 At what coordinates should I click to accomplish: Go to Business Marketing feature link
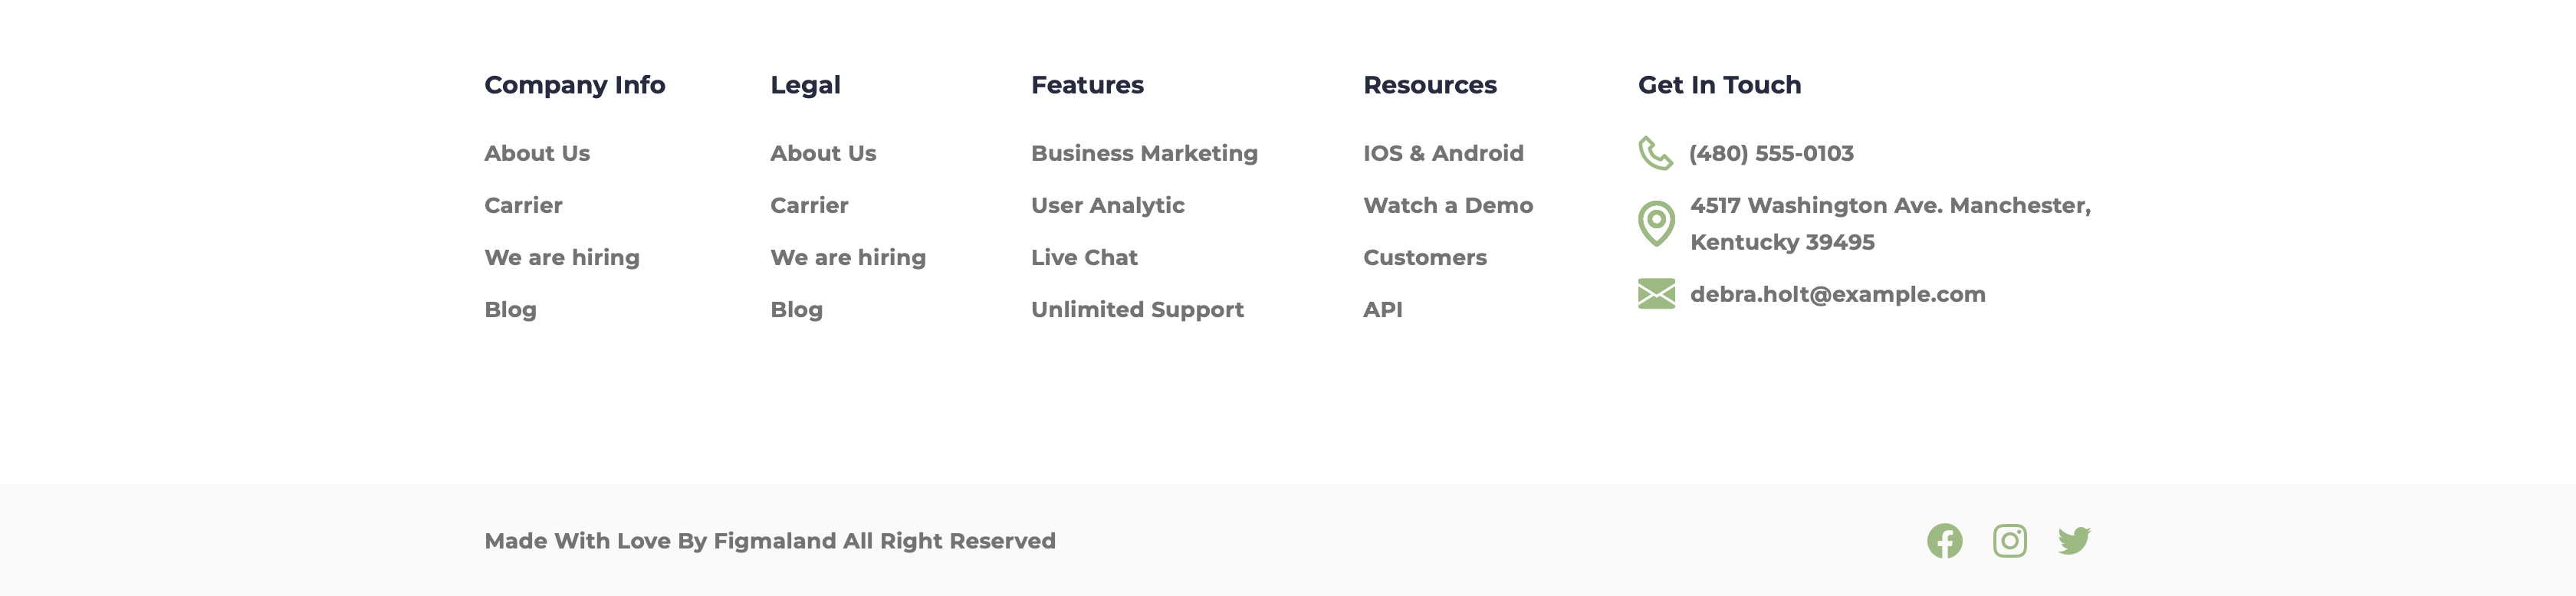coord(1144,153)
